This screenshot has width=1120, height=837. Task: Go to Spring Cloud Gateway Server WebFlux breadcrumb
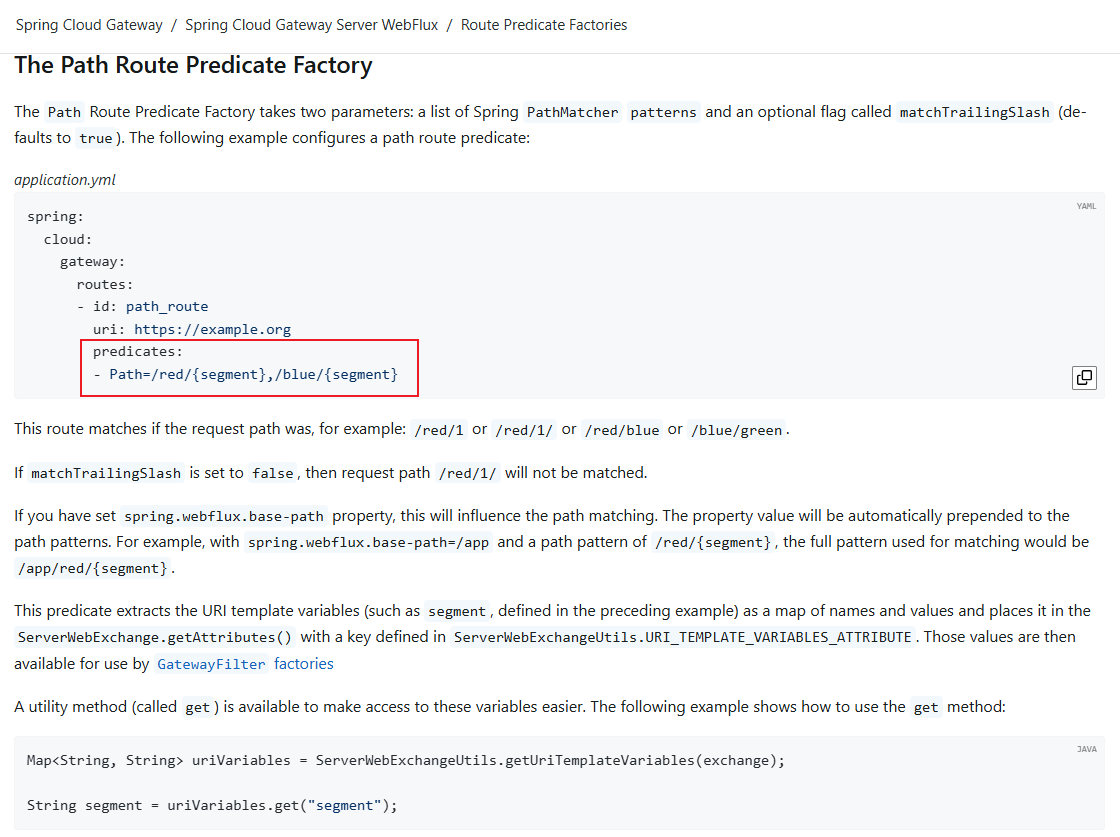tap(311, 25)
